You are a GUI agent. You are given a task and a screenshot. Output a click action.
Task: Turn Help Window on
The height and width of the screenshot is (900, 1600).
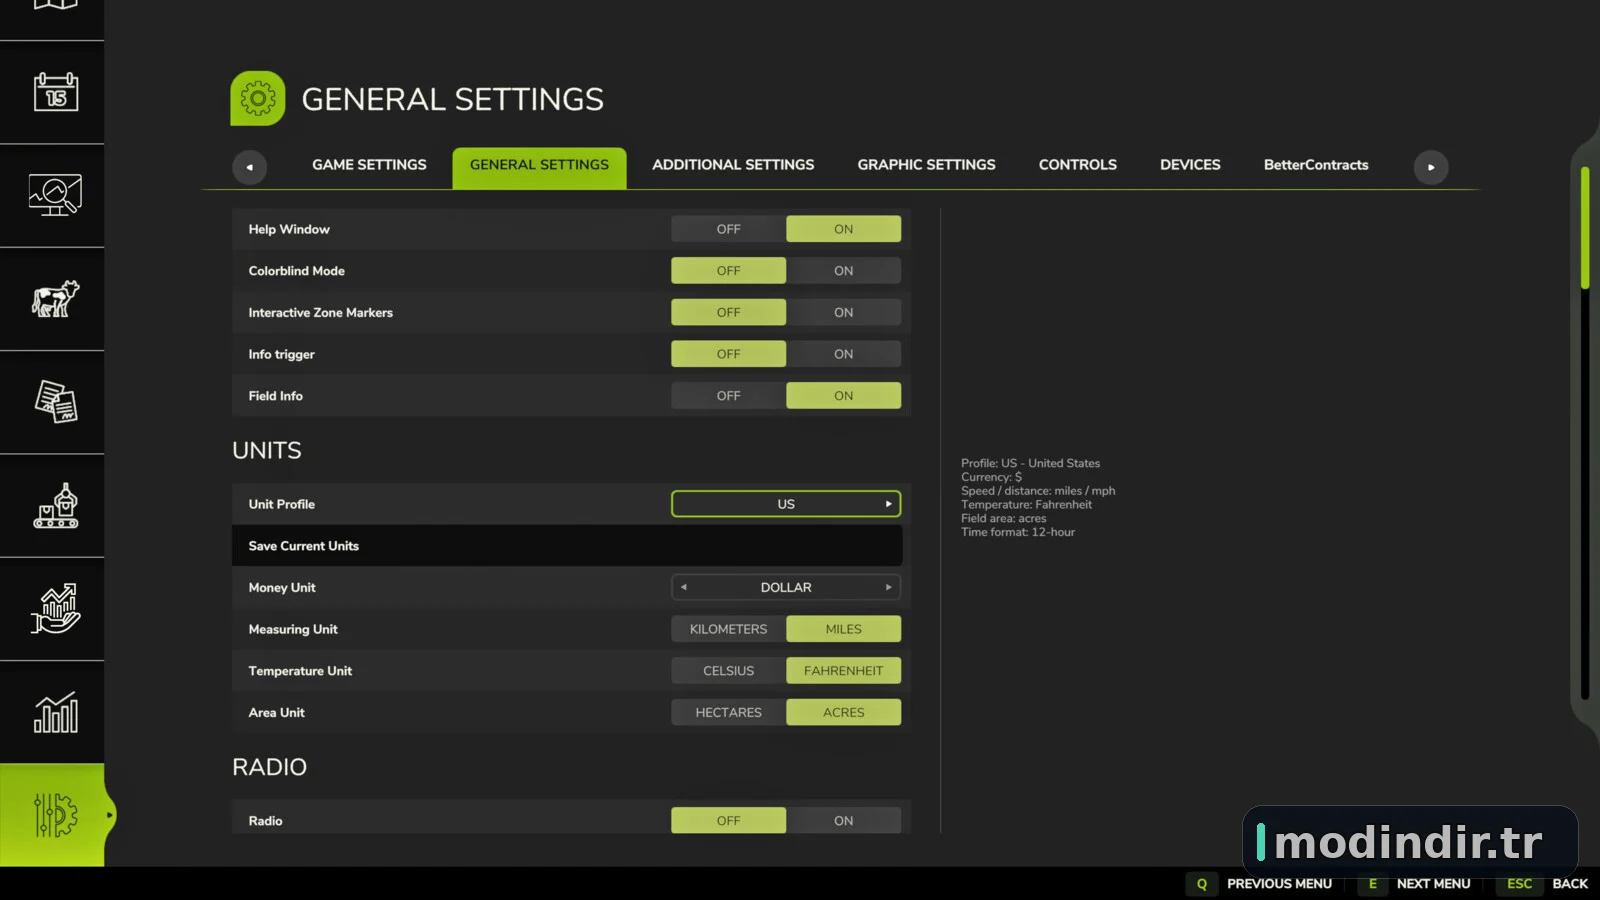pos(843,229)
